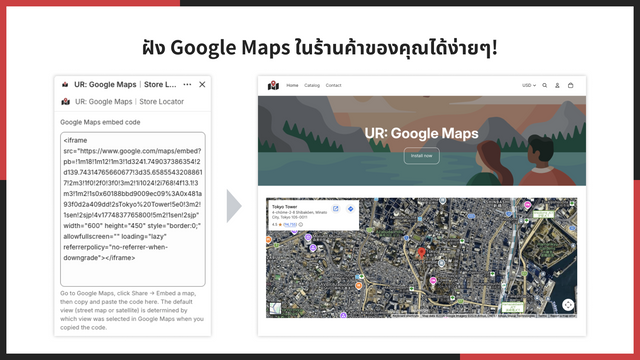Open the Tokyo Tower reviews count link
Image resolution: width=640 pixels, height=360 pixels.
point(290,224)
